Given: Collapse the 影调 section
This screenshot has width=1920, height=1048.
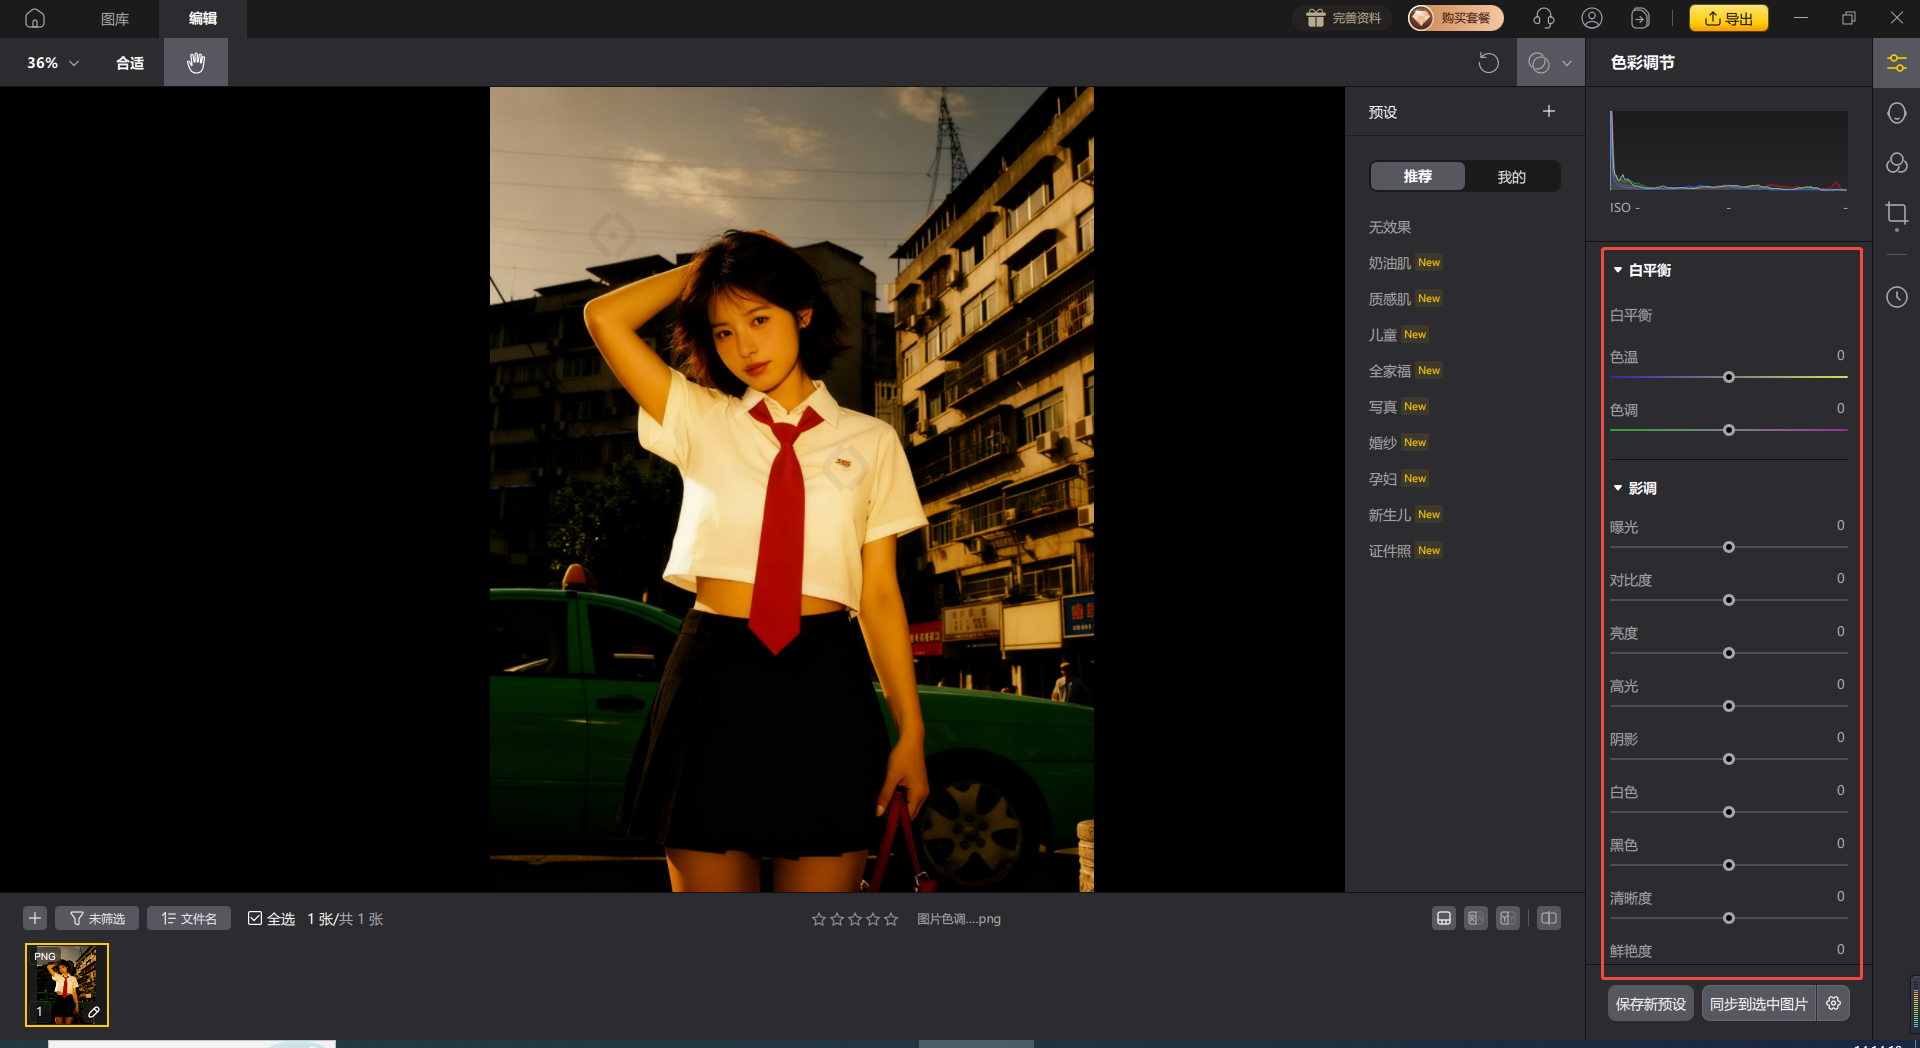Looking at the screenshot, I should (x=1618, y=488).
